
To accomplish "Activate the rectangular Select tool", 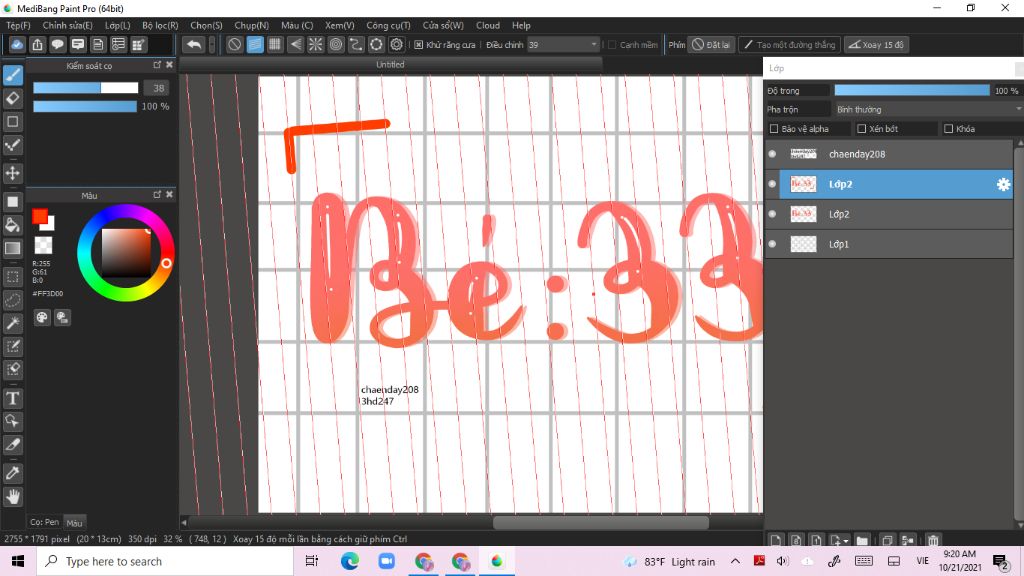I will (13, 277).
